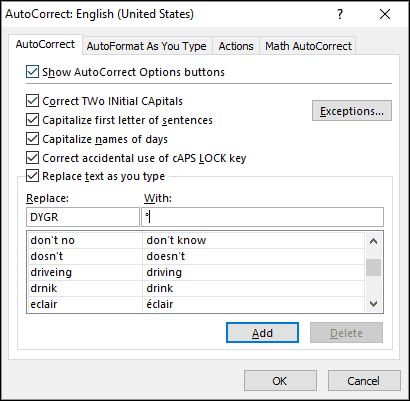
Task: Click the list scroll up arrow
Action: (373, 241)
